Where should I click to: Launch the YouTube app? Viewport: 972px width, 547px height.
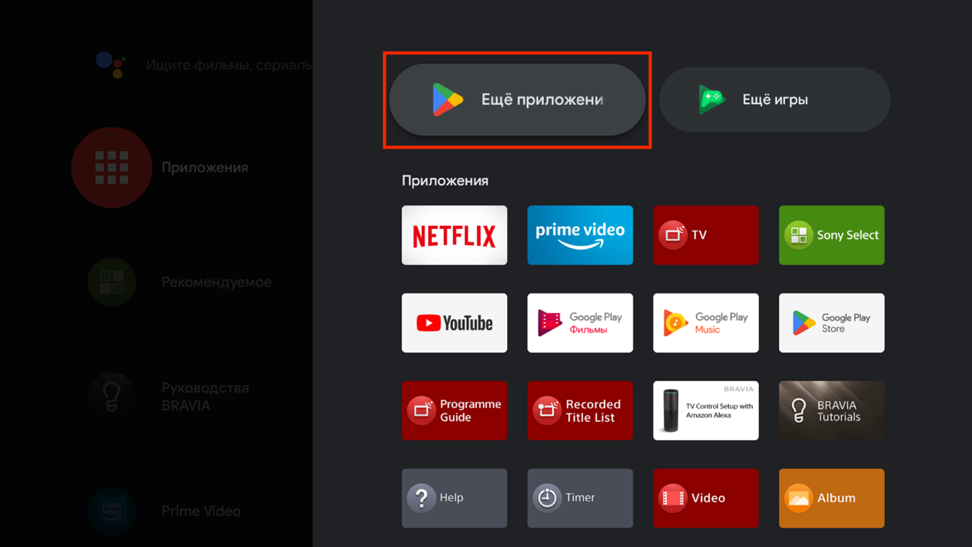click(x=454, y=323)
